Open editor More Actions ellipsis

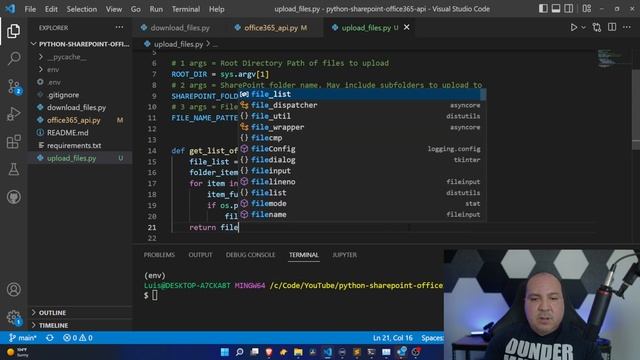tap(627, 27)
